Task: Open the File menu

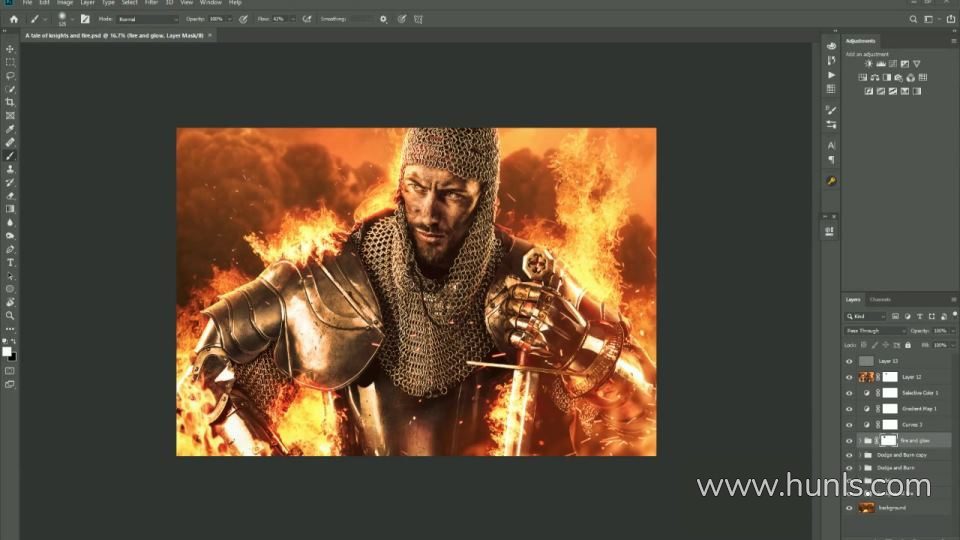Action: [28, 3]
